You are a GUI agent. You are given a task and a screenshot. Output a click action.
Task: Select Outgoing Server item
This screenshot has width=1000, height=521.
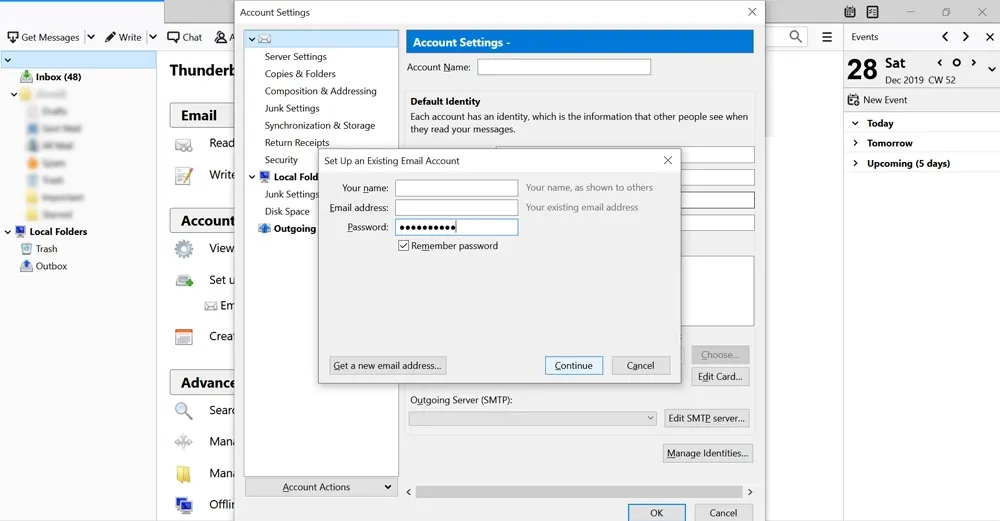pos(287,229)
